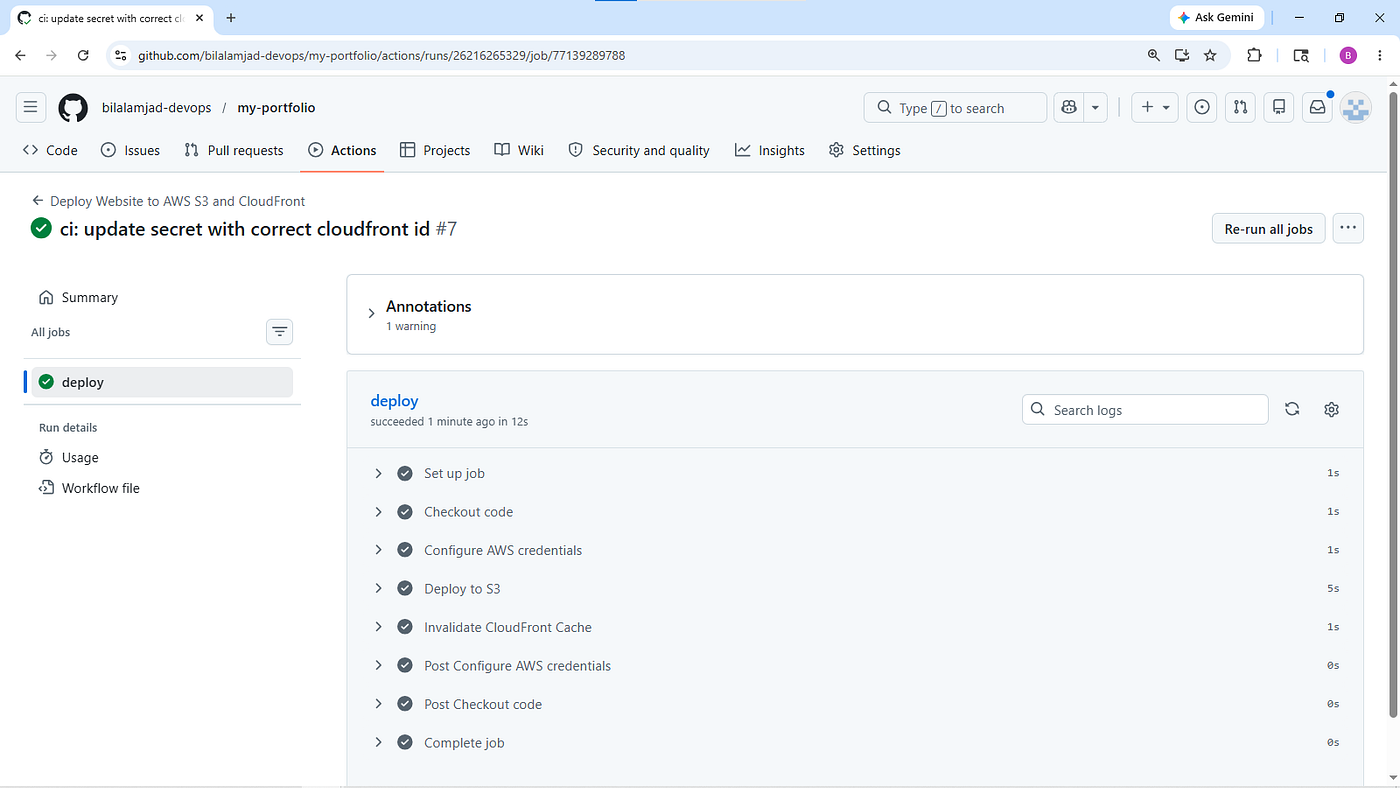The image size is (1400, 788).
Task: Click the deploy job title heading
Action: coord(394,401)
